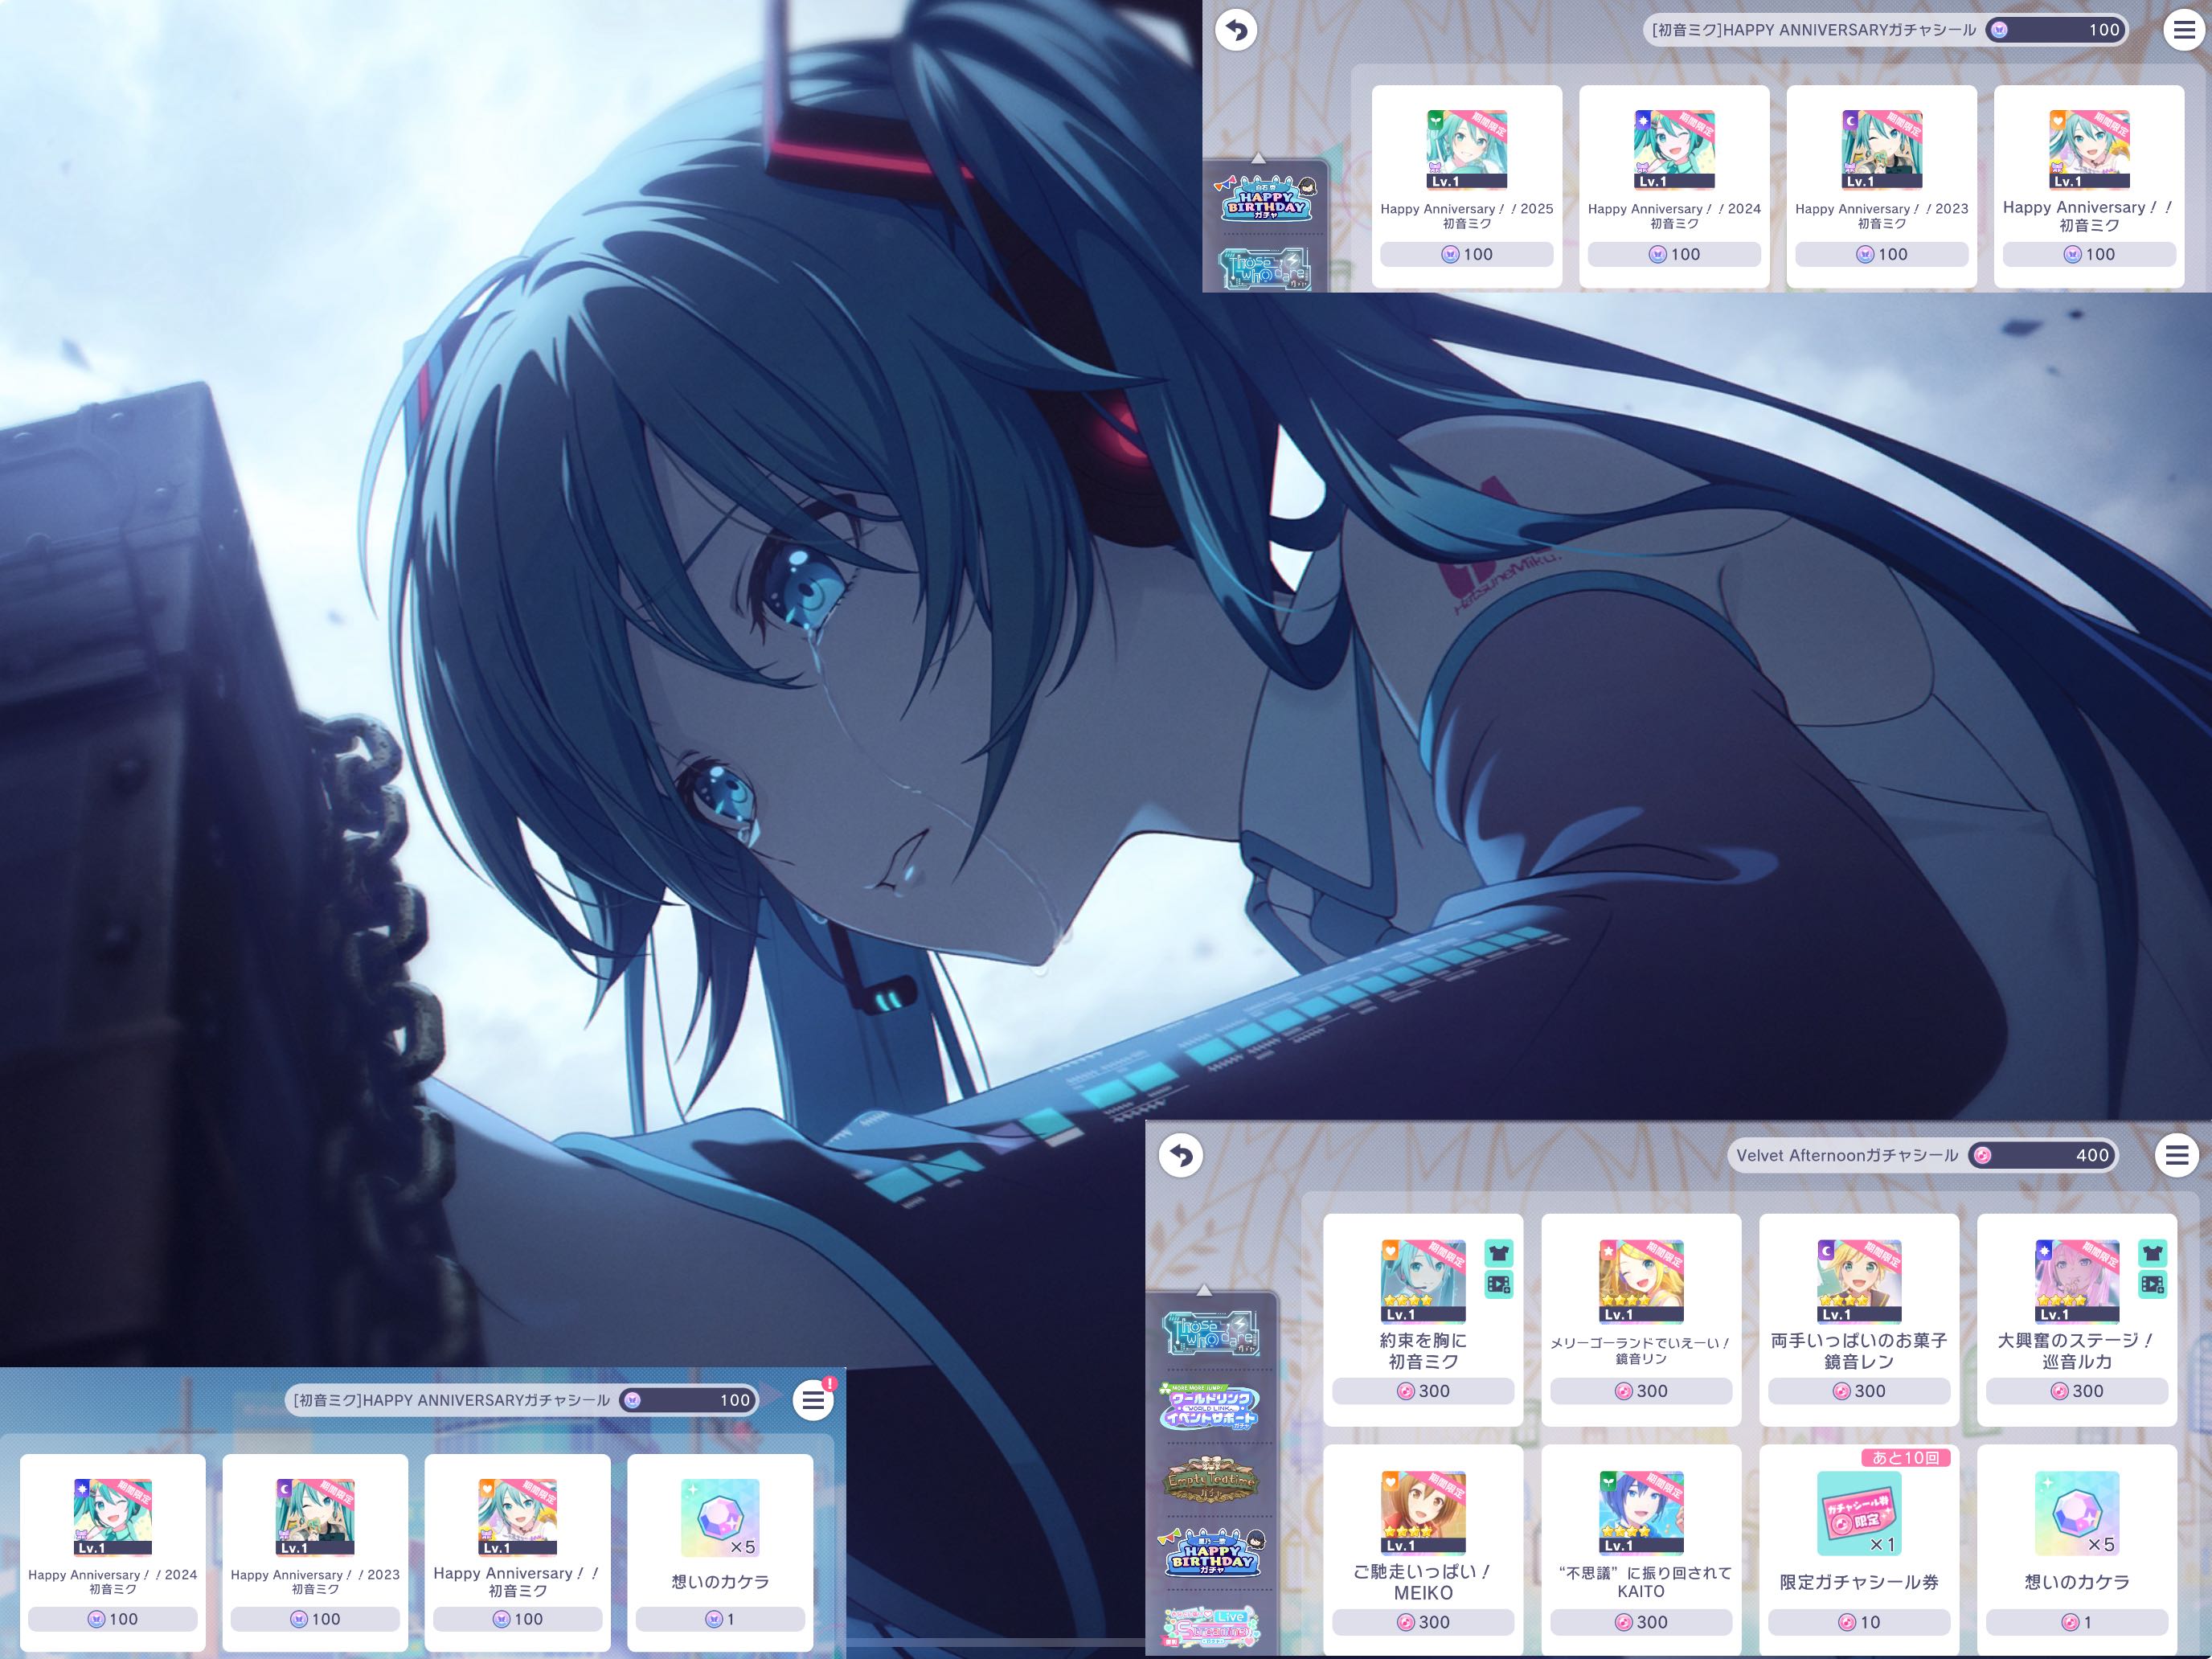Click back arrow in Velvet Afternoon panel
This screenshot has width=2212, height=1659.
[x=1181, y=1155]
